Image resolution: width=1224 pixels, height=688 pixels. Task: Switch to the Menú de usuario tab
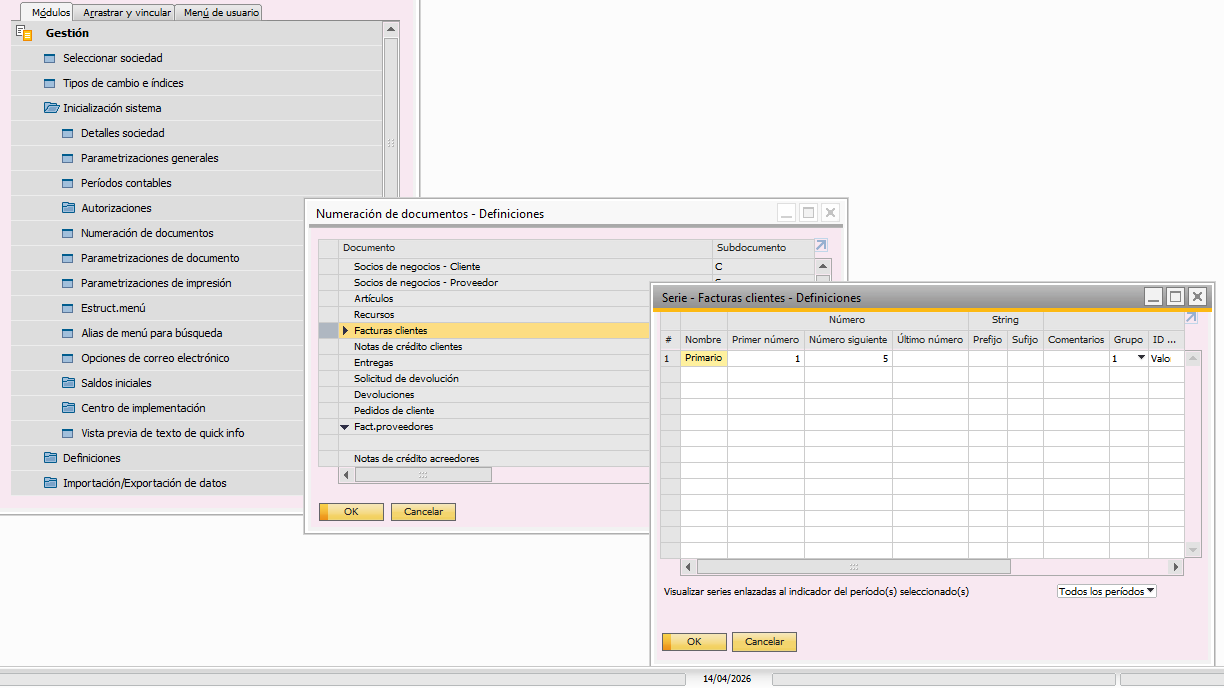(220, 13)
